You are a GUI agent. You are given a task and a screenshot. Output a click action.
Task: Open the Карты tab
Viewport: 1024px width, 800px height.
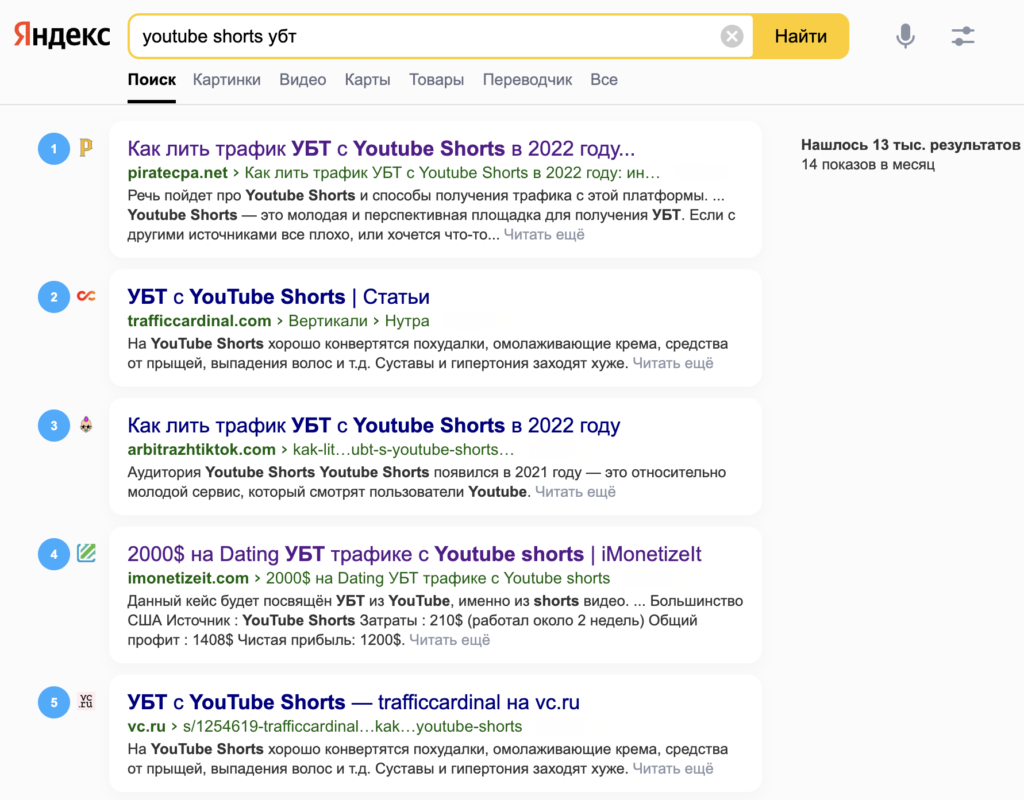click(x=368, y=80)
